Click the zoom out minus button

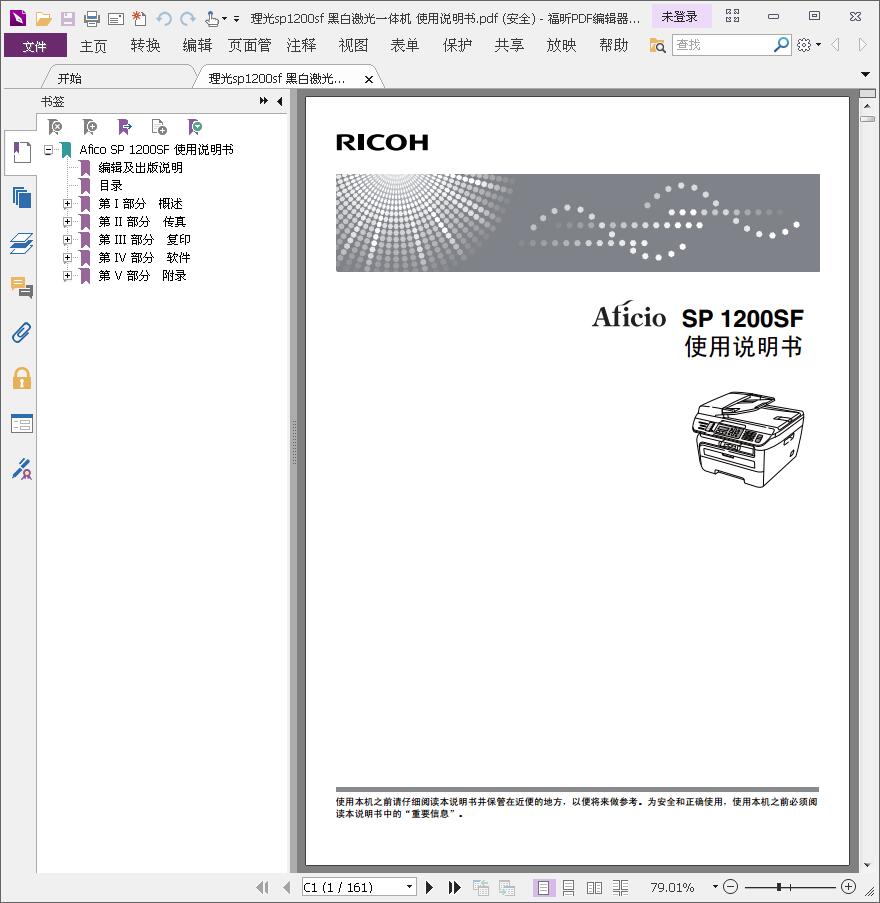pos(730,887)
